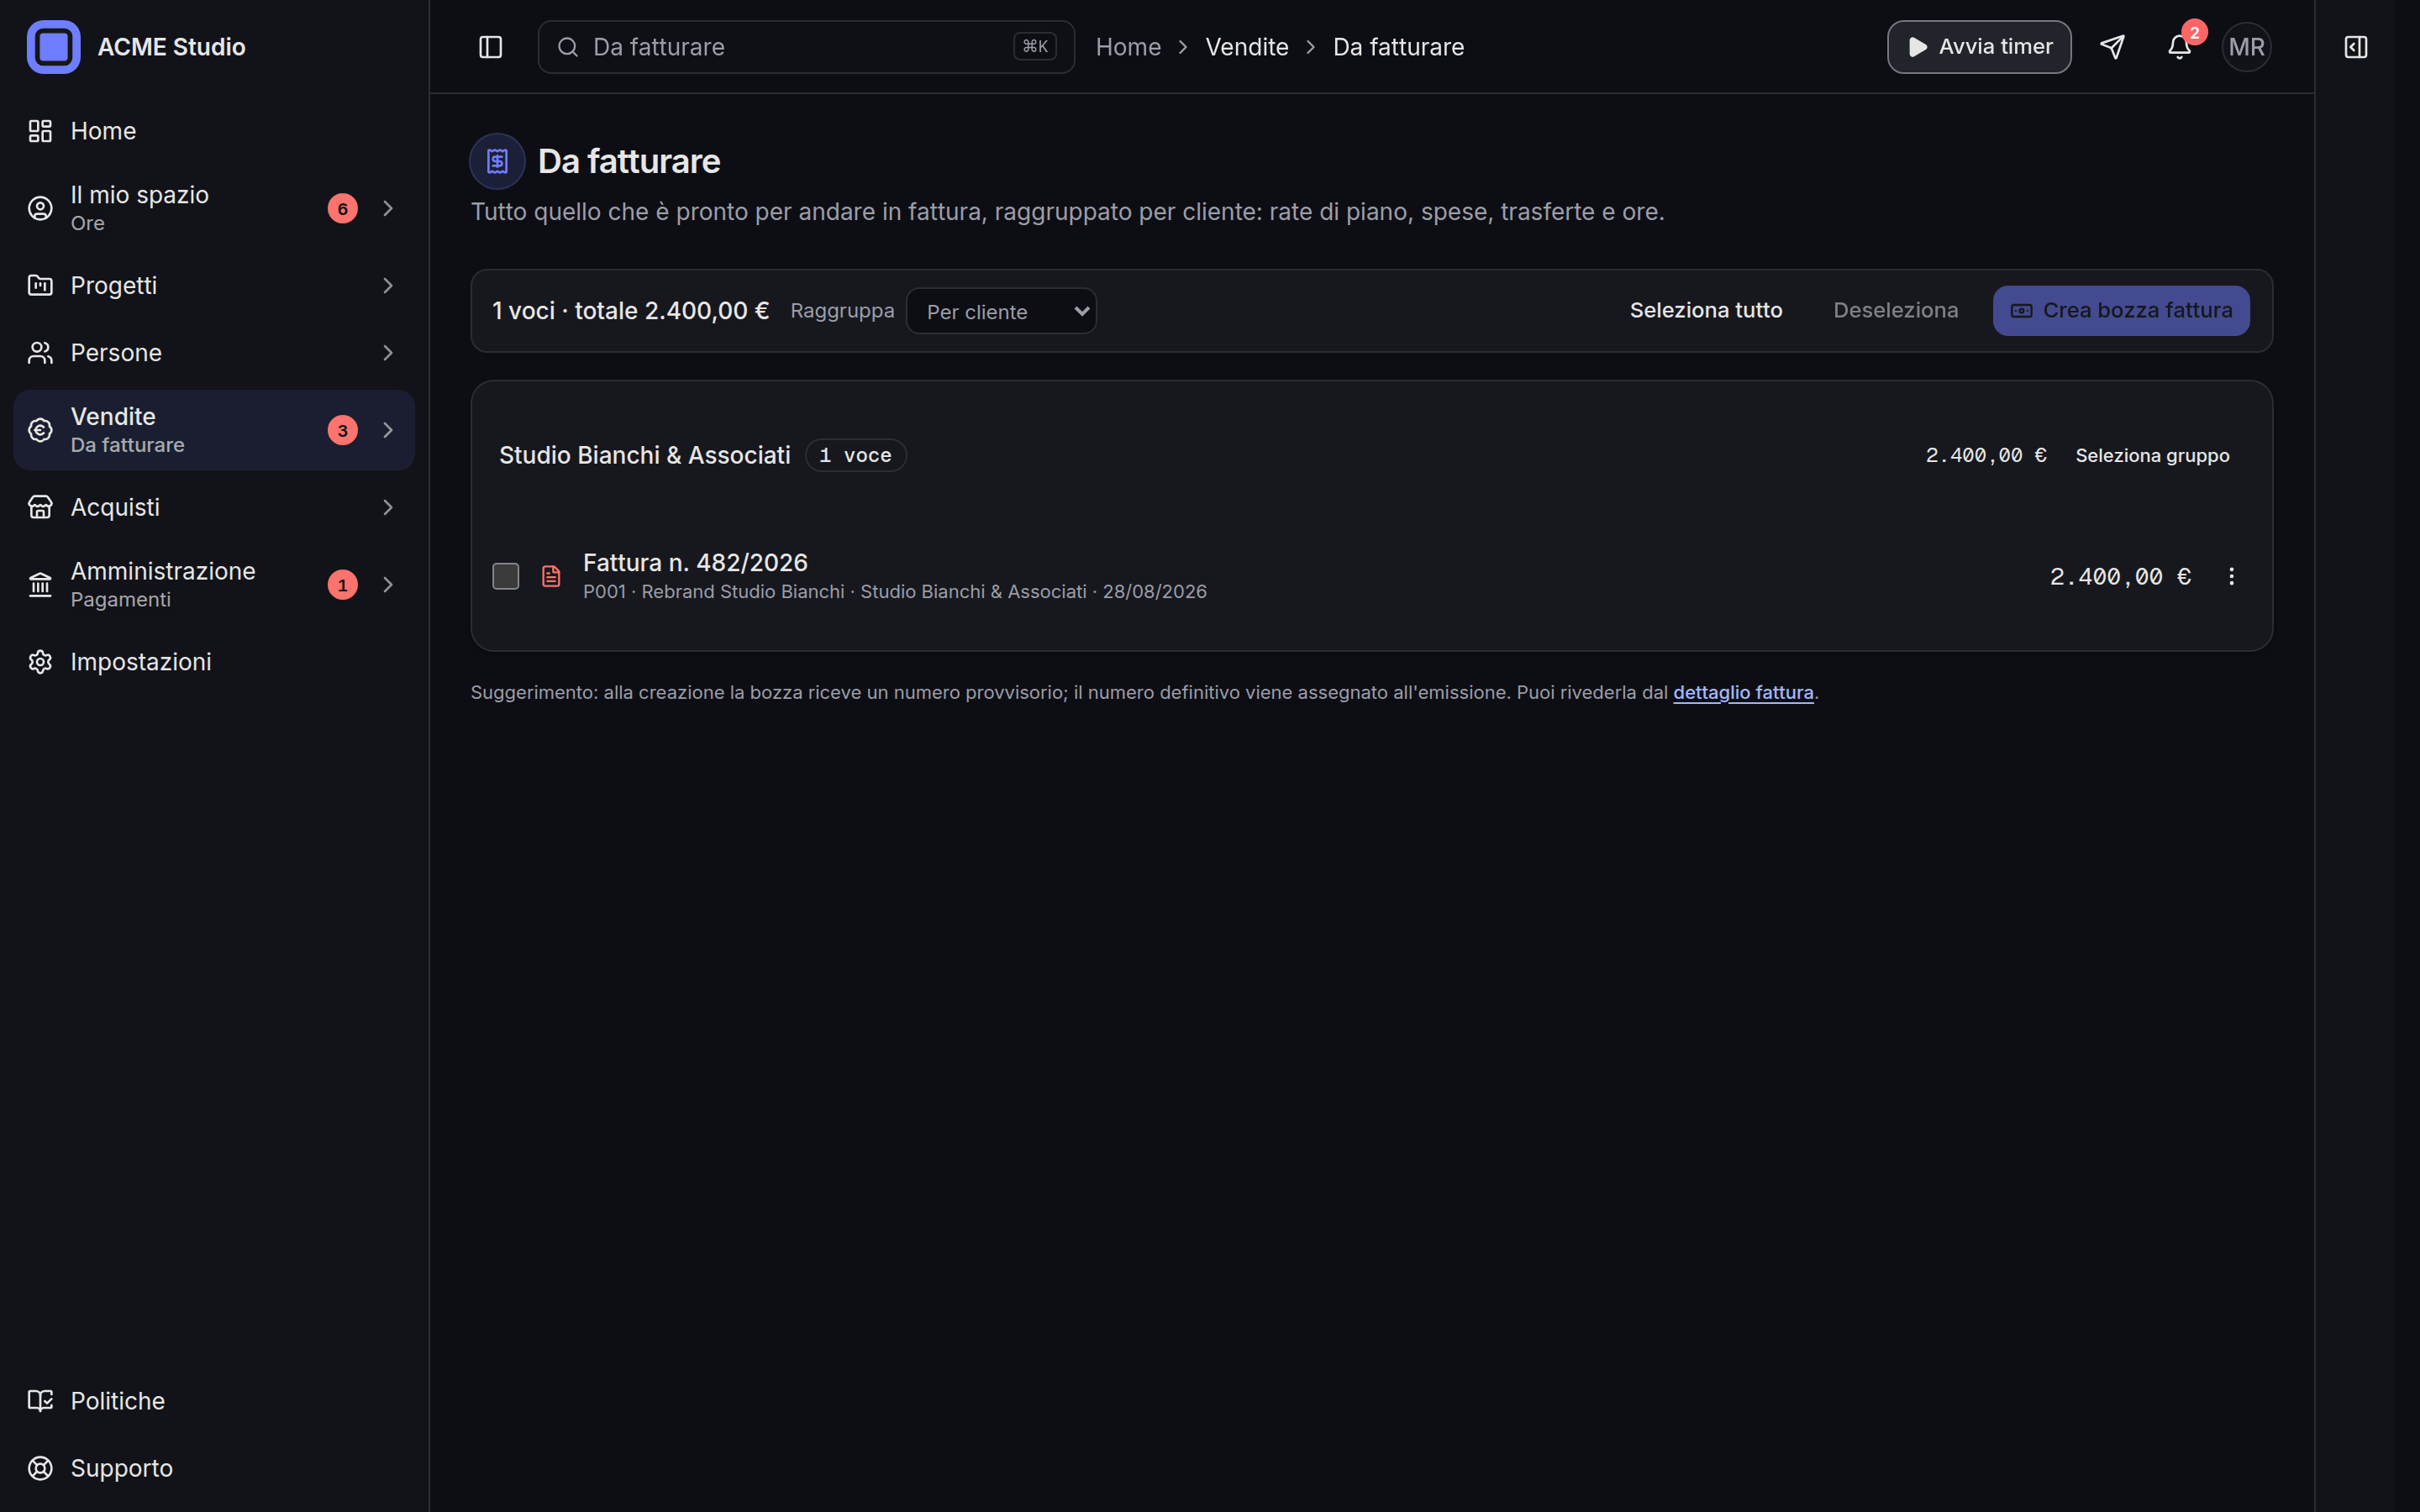Focus the Da fatturare search field
Viewport: 2420px width, 1512px height.
pos(806,47)
